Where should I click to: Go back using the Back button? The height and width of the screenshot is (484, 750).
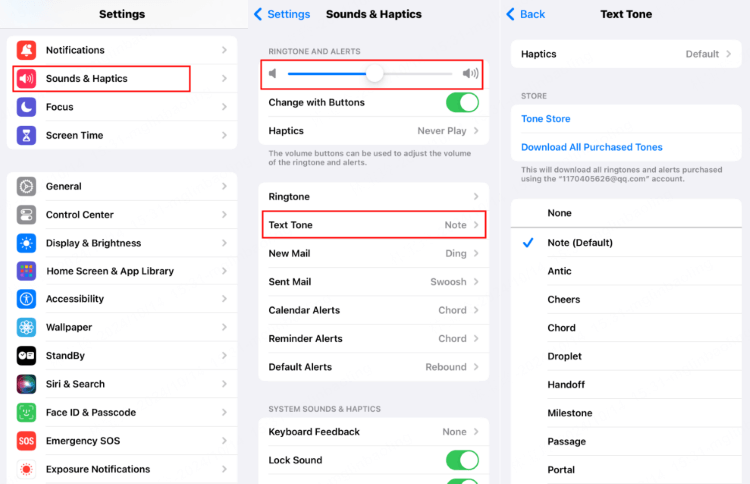pos(526,14)
